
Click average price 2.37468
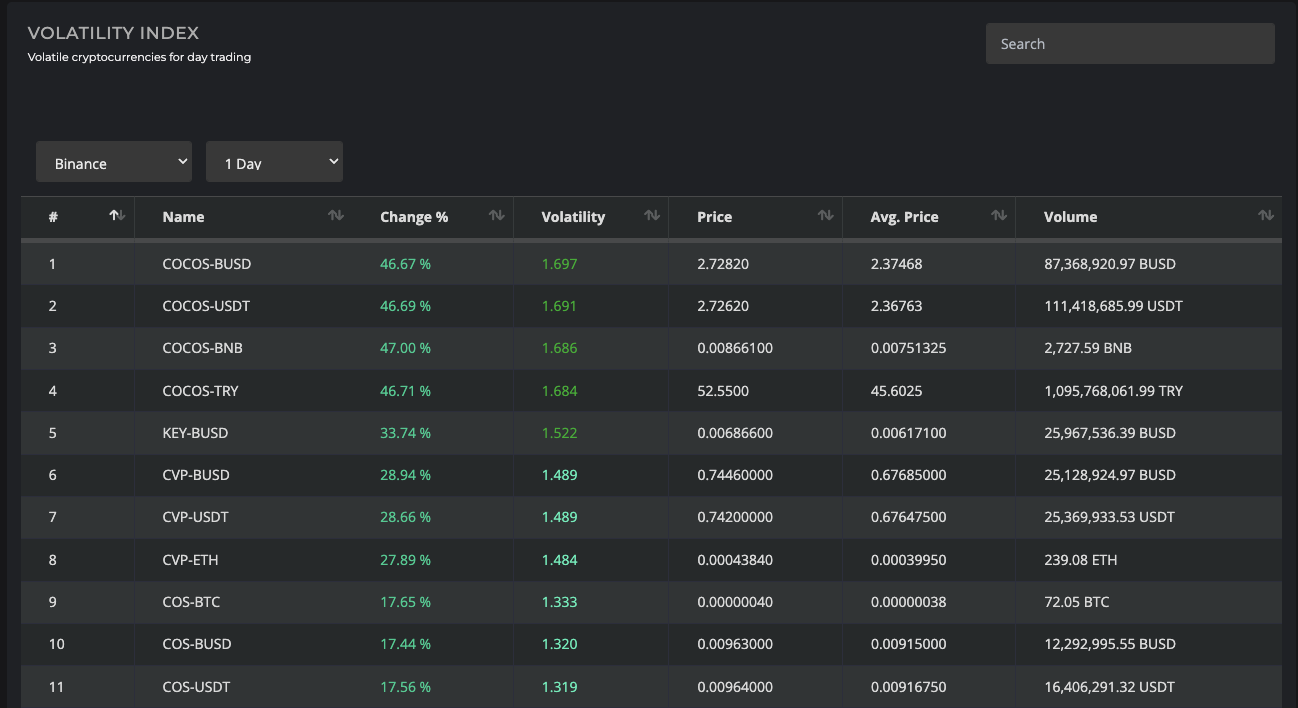click(897, 264)
